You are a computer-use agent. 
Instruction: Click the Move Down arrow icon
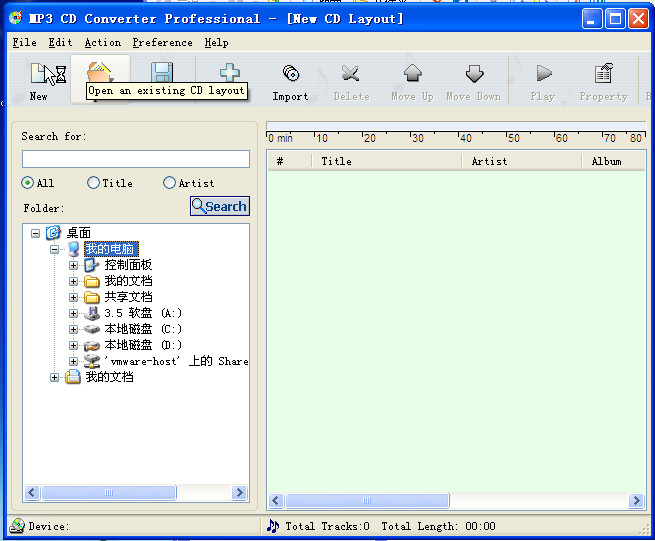[x=474, y=74]
